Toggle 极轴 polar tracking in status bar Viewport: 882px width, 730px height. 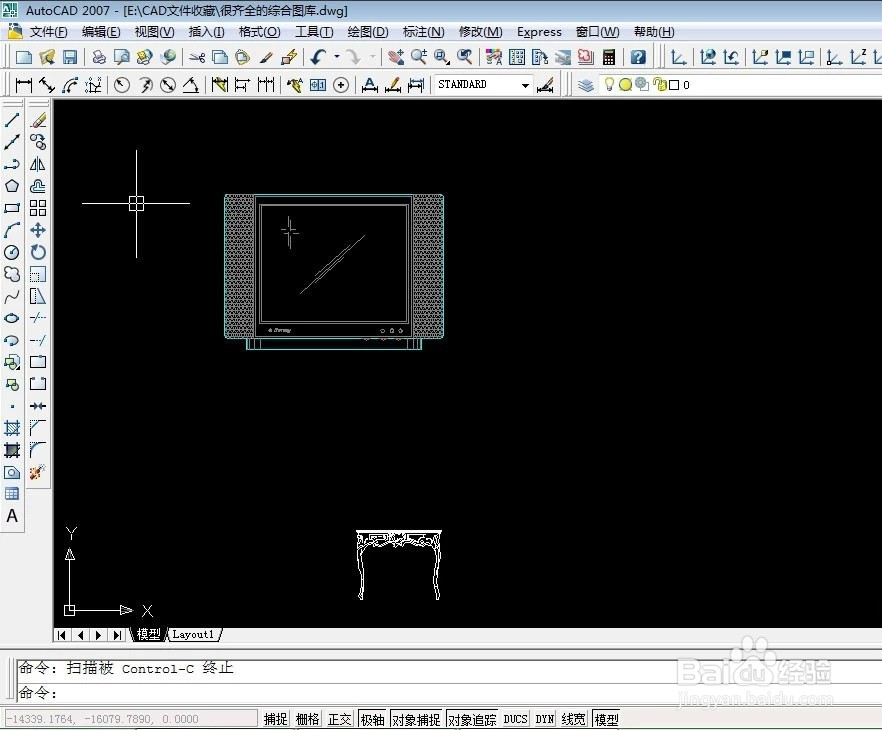pyautogui.click(x=372, y=719)
